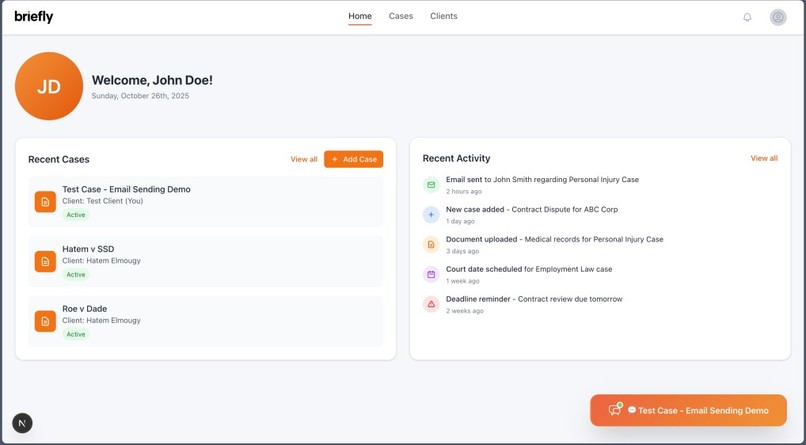
Task: Open the user profile avatar menu
Action: click(x=778, y=17)
